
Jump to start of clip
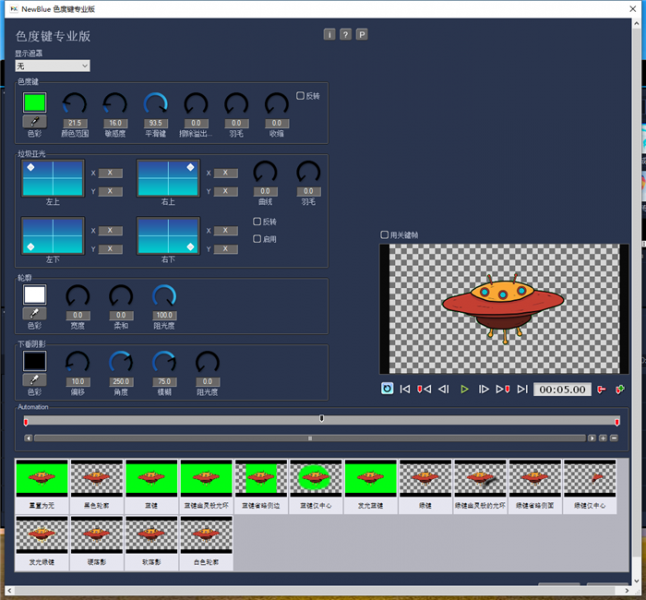coord(405,389)
